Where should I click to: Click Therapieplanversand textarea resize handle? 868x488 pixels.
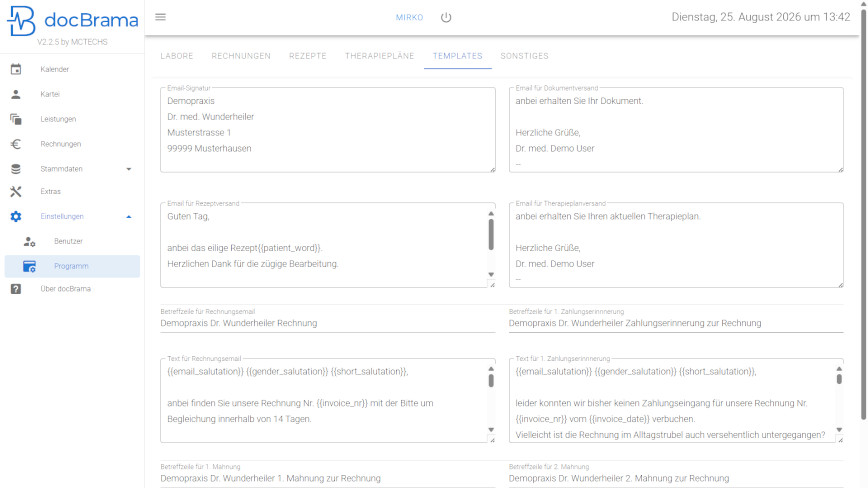point(840,284)
